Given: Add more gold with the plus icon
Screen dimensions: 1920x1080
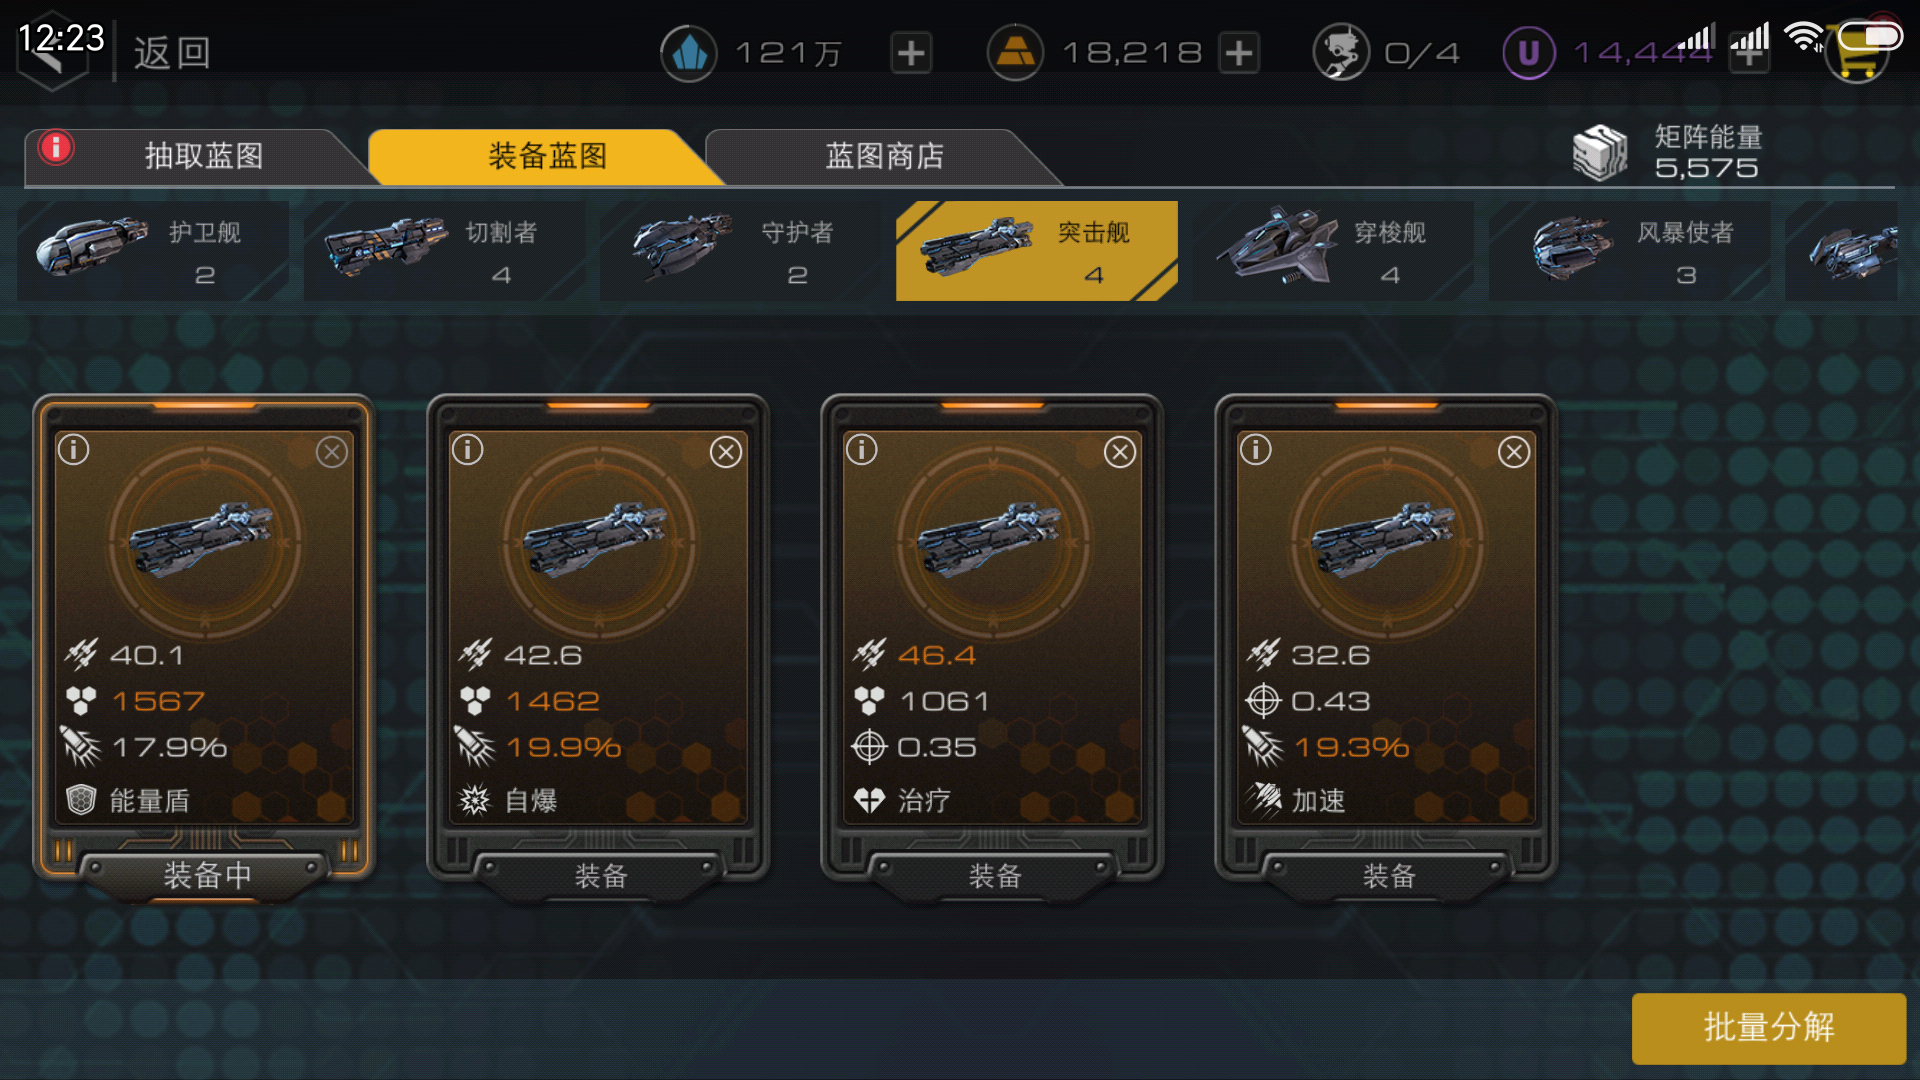Looking at the screenshot, I should coord(1239,53).
